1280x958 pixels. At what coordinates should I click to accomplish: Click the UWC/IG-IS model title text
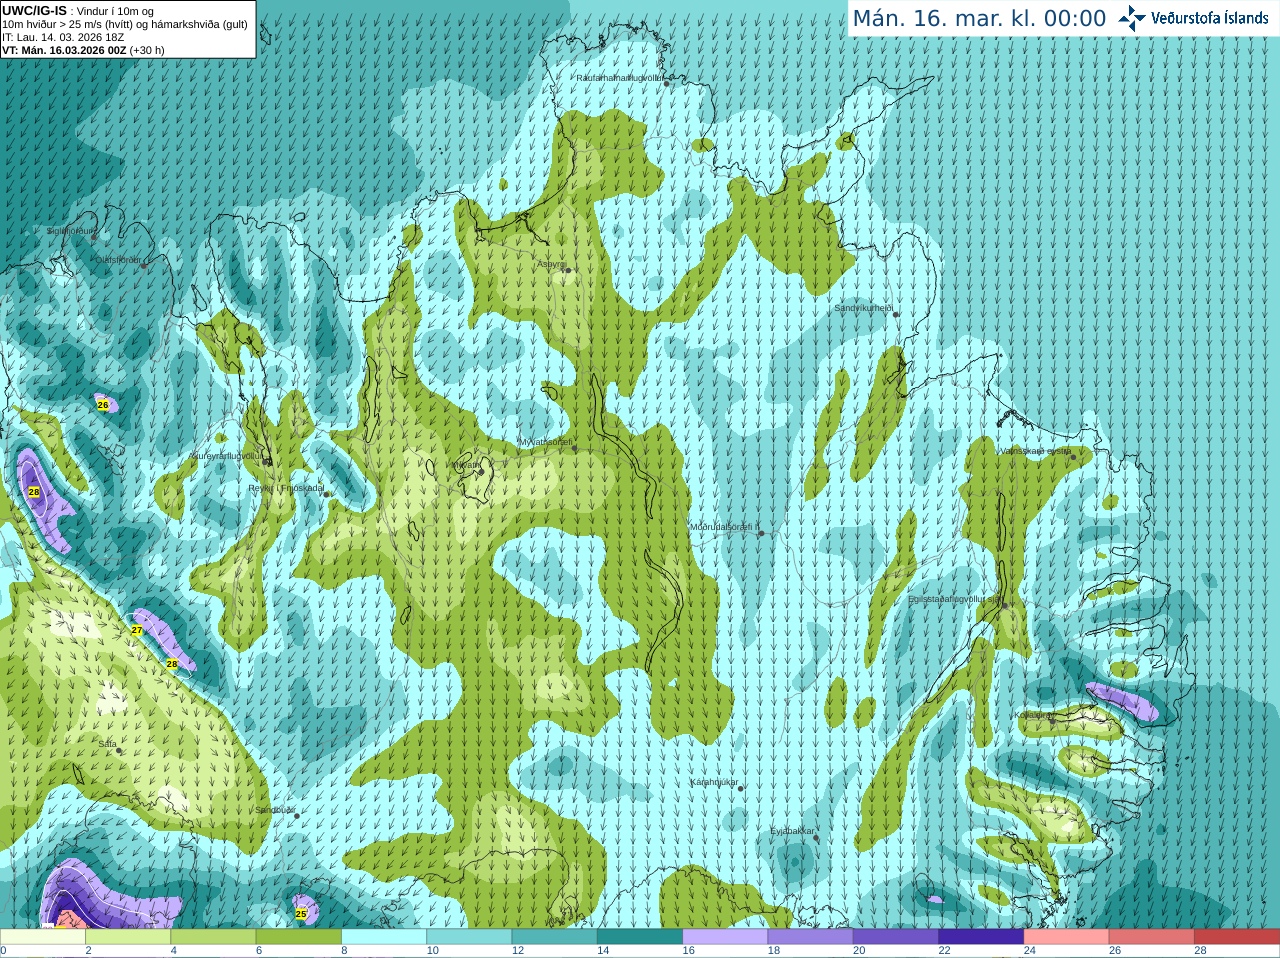point(34,11)
